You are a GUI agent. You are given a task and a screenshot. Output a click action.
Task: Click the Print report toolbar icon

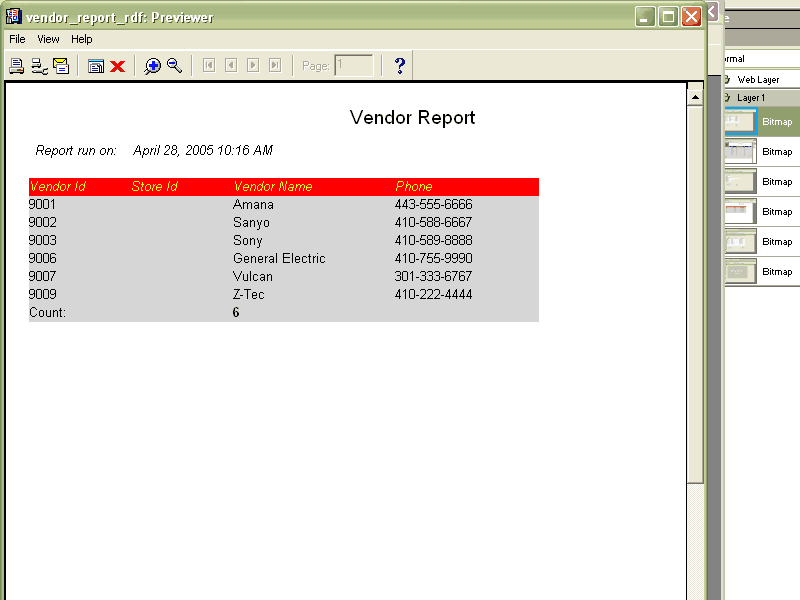(16, 66)
